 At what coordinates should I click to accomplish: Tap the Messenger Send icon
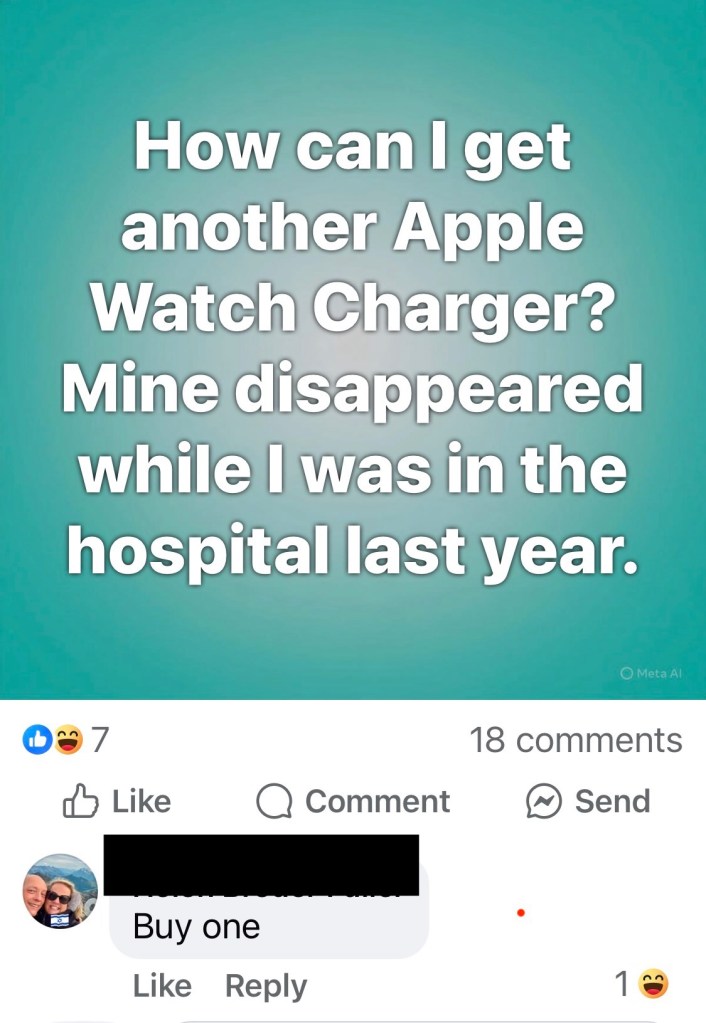(x=544, y=801)
